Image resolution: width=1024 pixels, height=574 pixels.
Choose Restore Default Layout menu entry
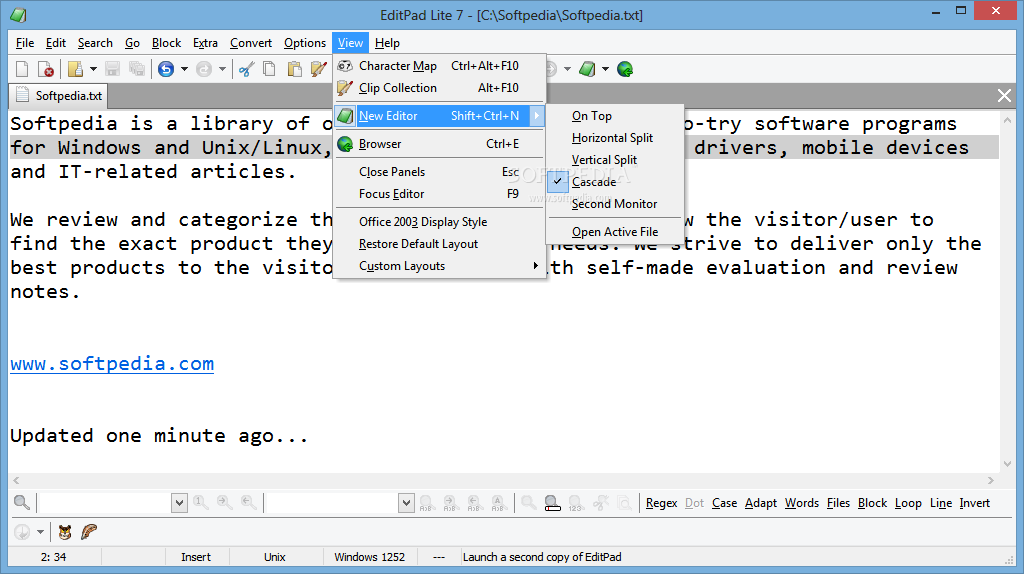[439, 244]
